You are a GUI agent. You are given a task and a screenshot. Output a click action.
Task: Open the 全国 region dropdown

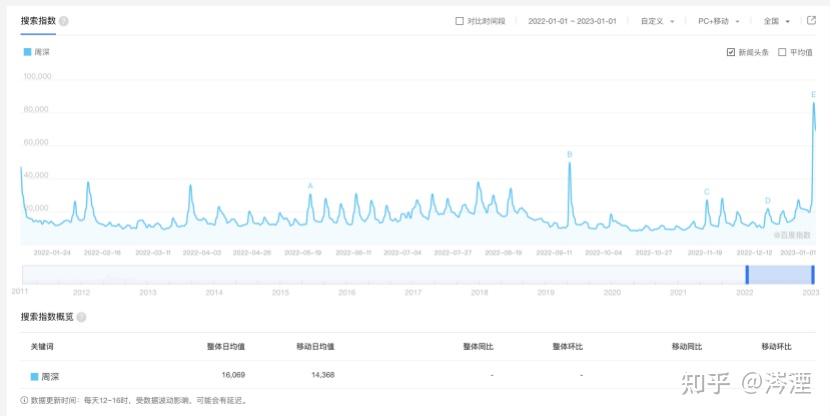coord(777,21)
